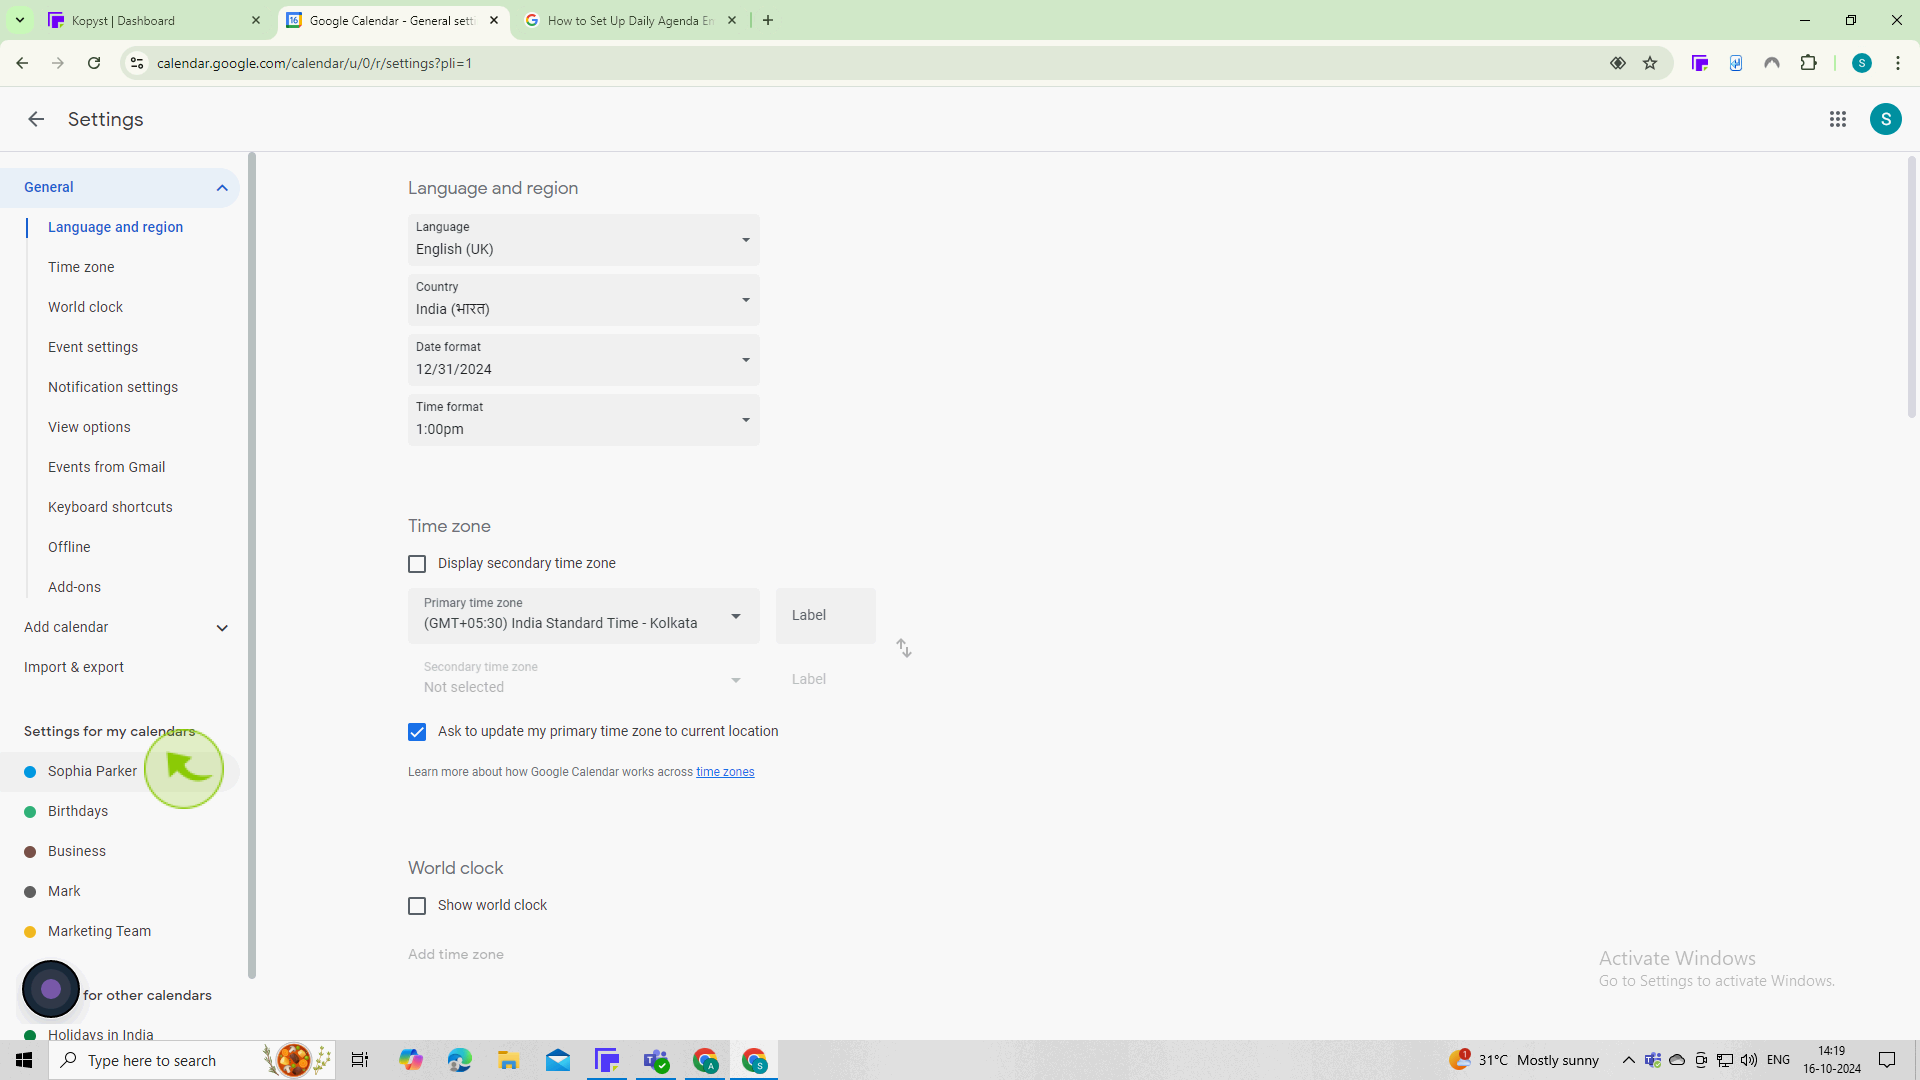Collapse the General section
This screenshot has width=1920, height=1080.
tap(222, 188)
